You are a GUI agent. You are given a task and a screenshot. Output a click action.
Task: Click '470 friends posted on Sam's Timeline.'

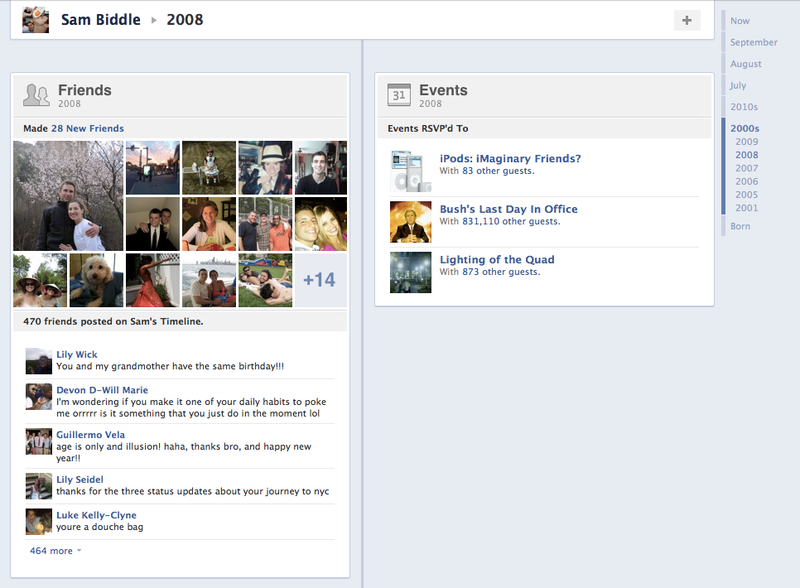coord(113,322)
